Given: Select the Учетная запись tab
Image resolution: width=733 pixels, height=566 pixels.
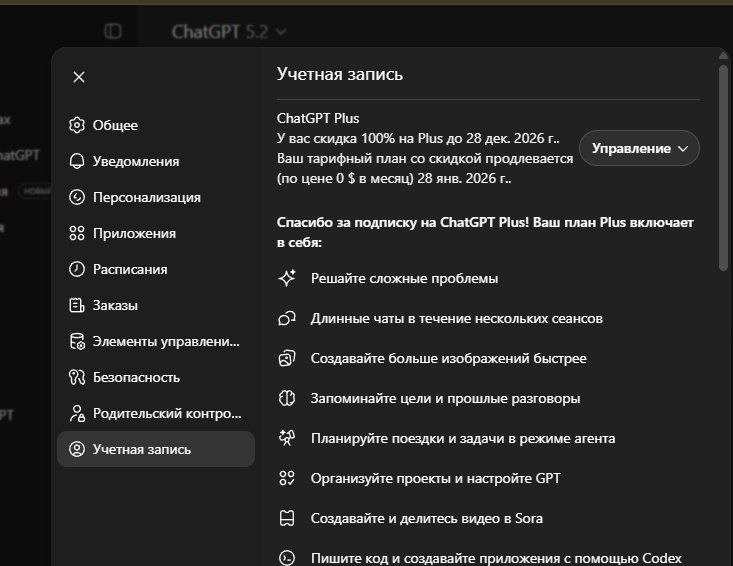Looking at the screenshot, I should [x=156, y=449].
